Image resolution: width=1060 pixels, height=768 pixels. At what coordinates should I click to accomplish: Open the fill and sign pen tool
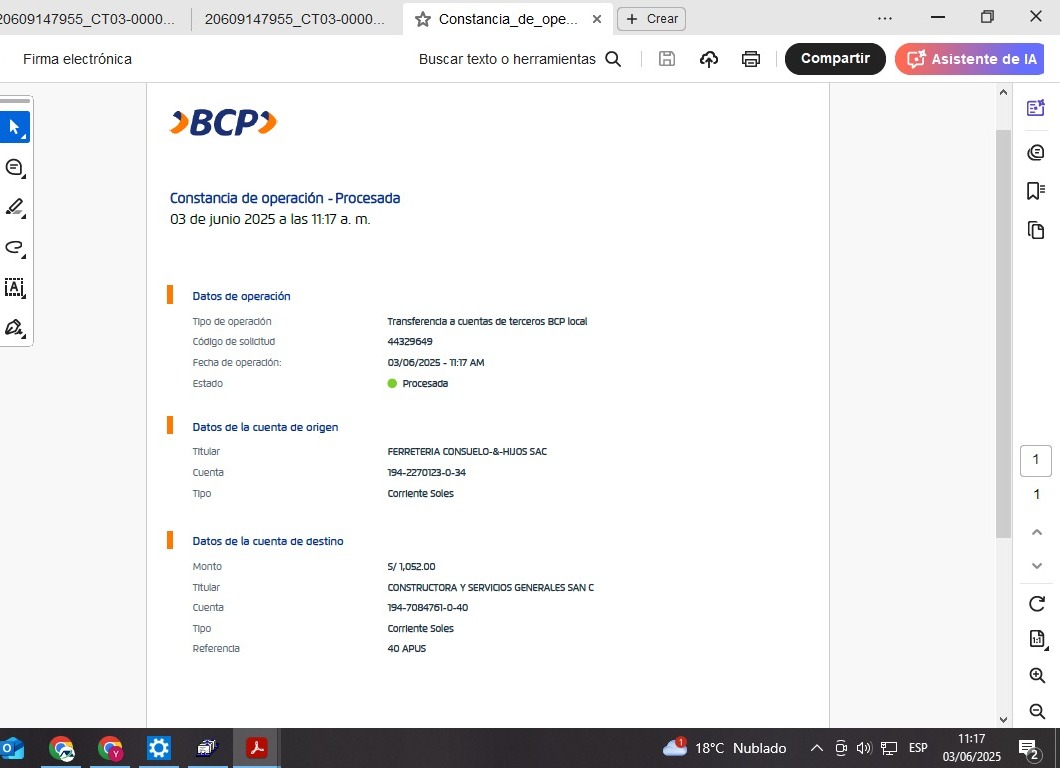(x=14, y=328)
